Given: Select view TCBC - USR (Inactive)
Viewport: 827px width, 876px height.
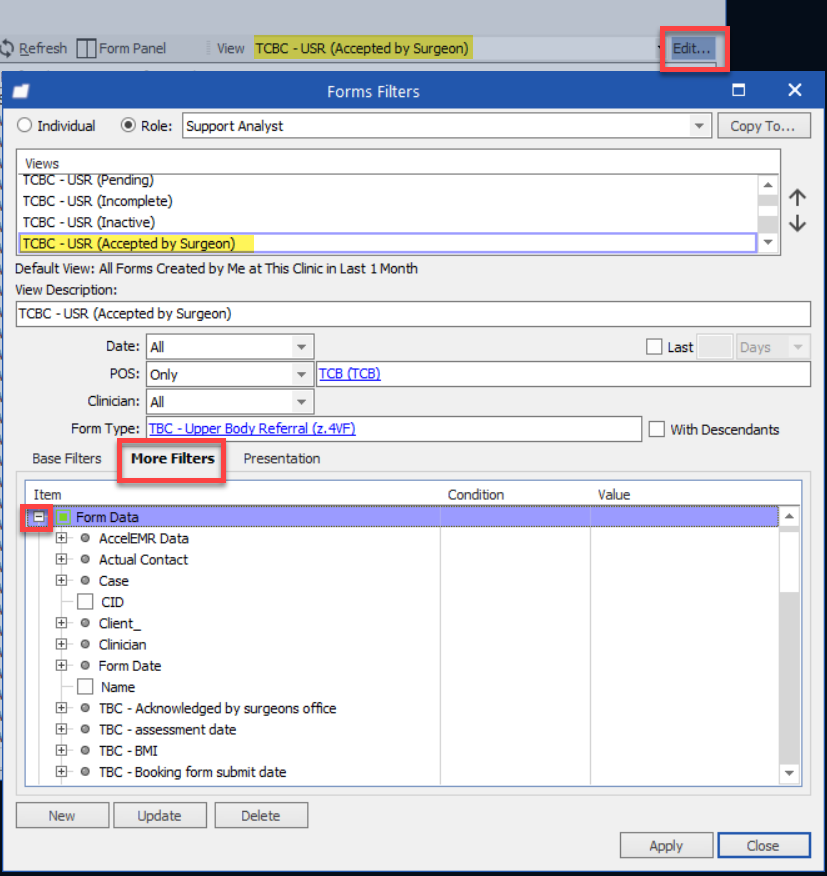Looking at the screenshot, I should 388,222.
